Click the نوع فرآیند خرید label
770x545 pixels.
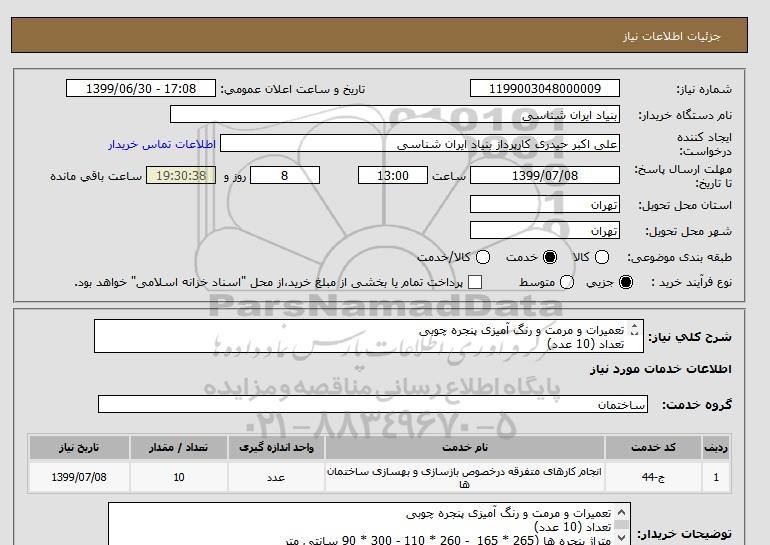pyautogui.click(x=691, y=282)
